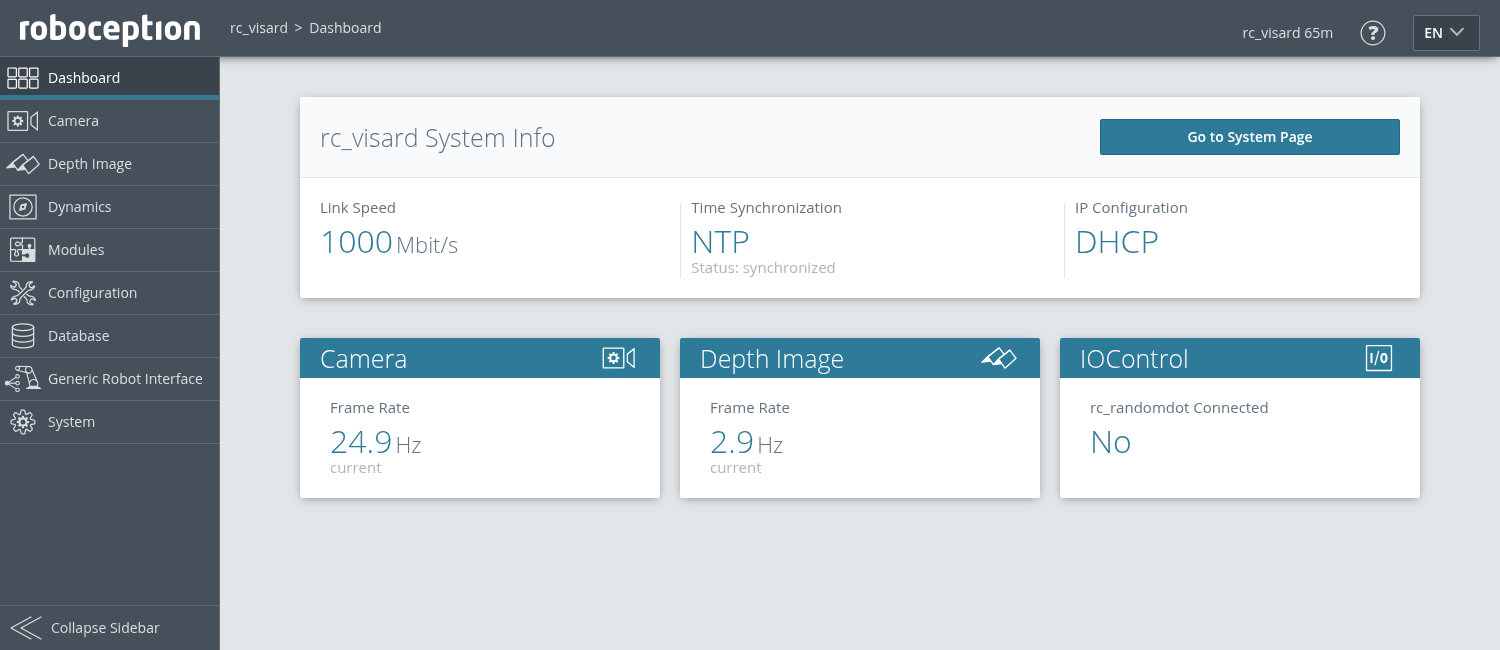Click the Dashboard grid icon
Viewport: 1500px width, 650px height.
(x=23, y=77)
